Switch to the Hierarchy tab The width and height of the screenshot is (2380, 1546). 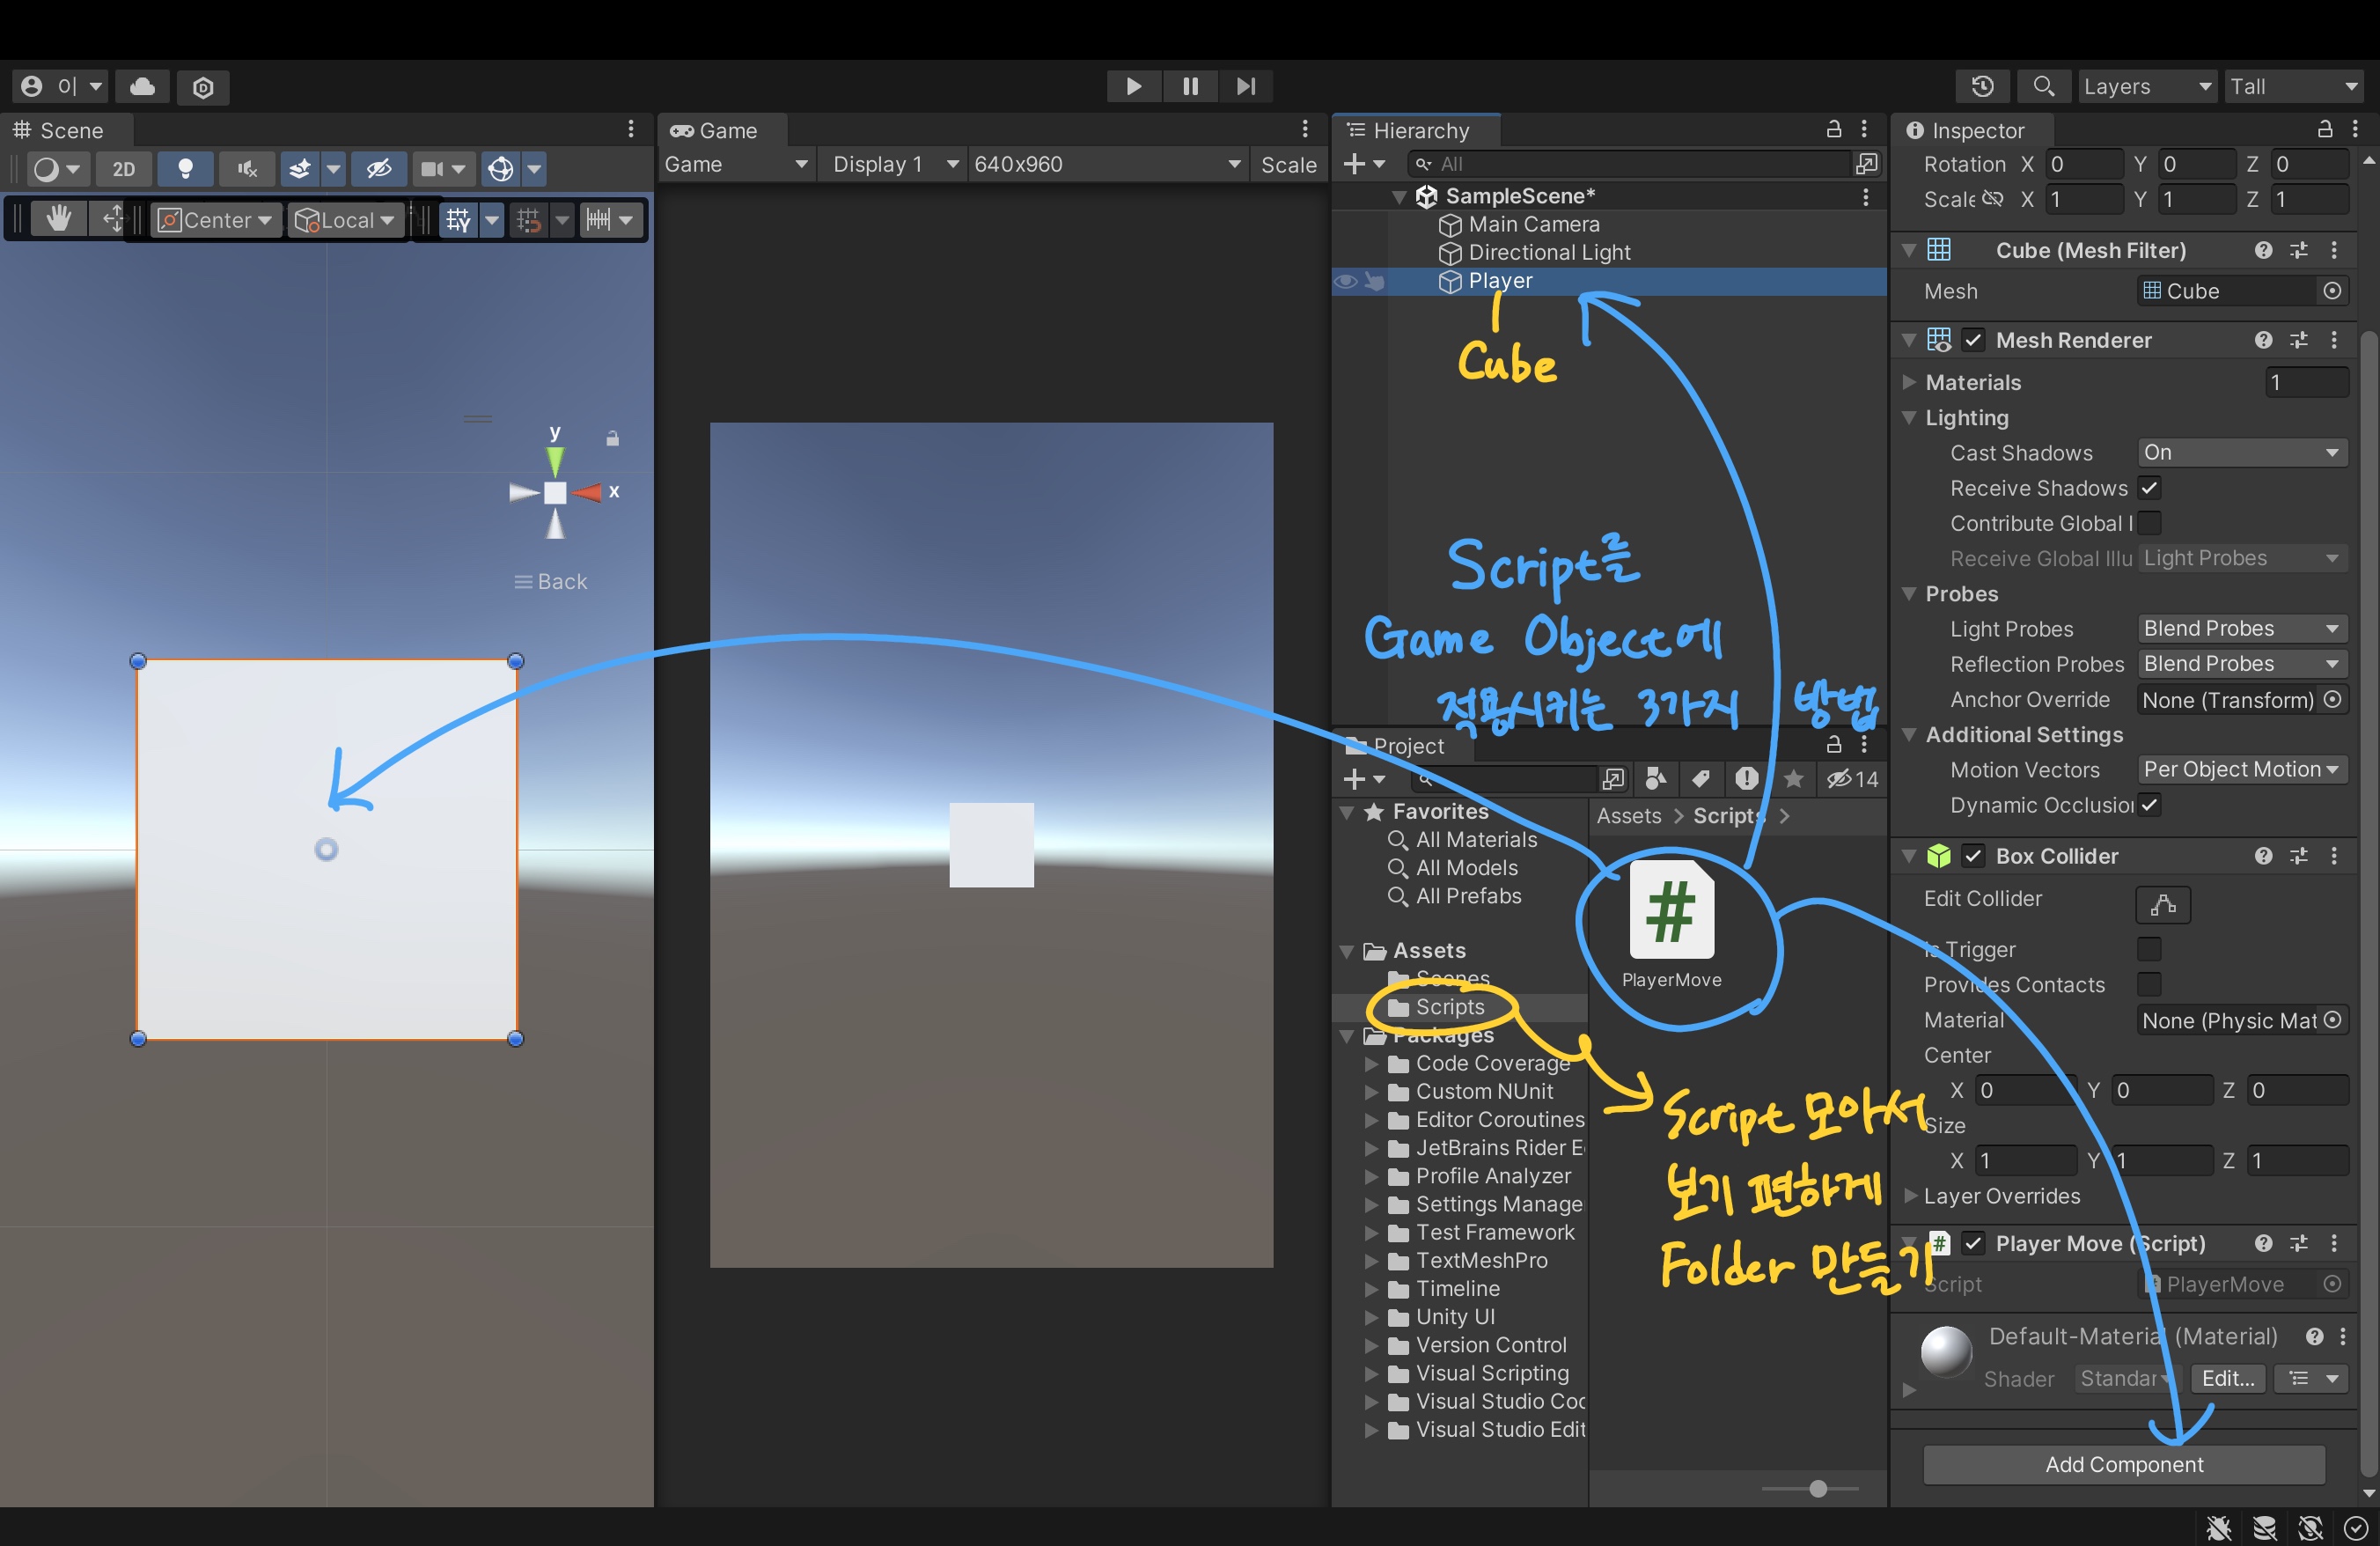[1419, 130]
